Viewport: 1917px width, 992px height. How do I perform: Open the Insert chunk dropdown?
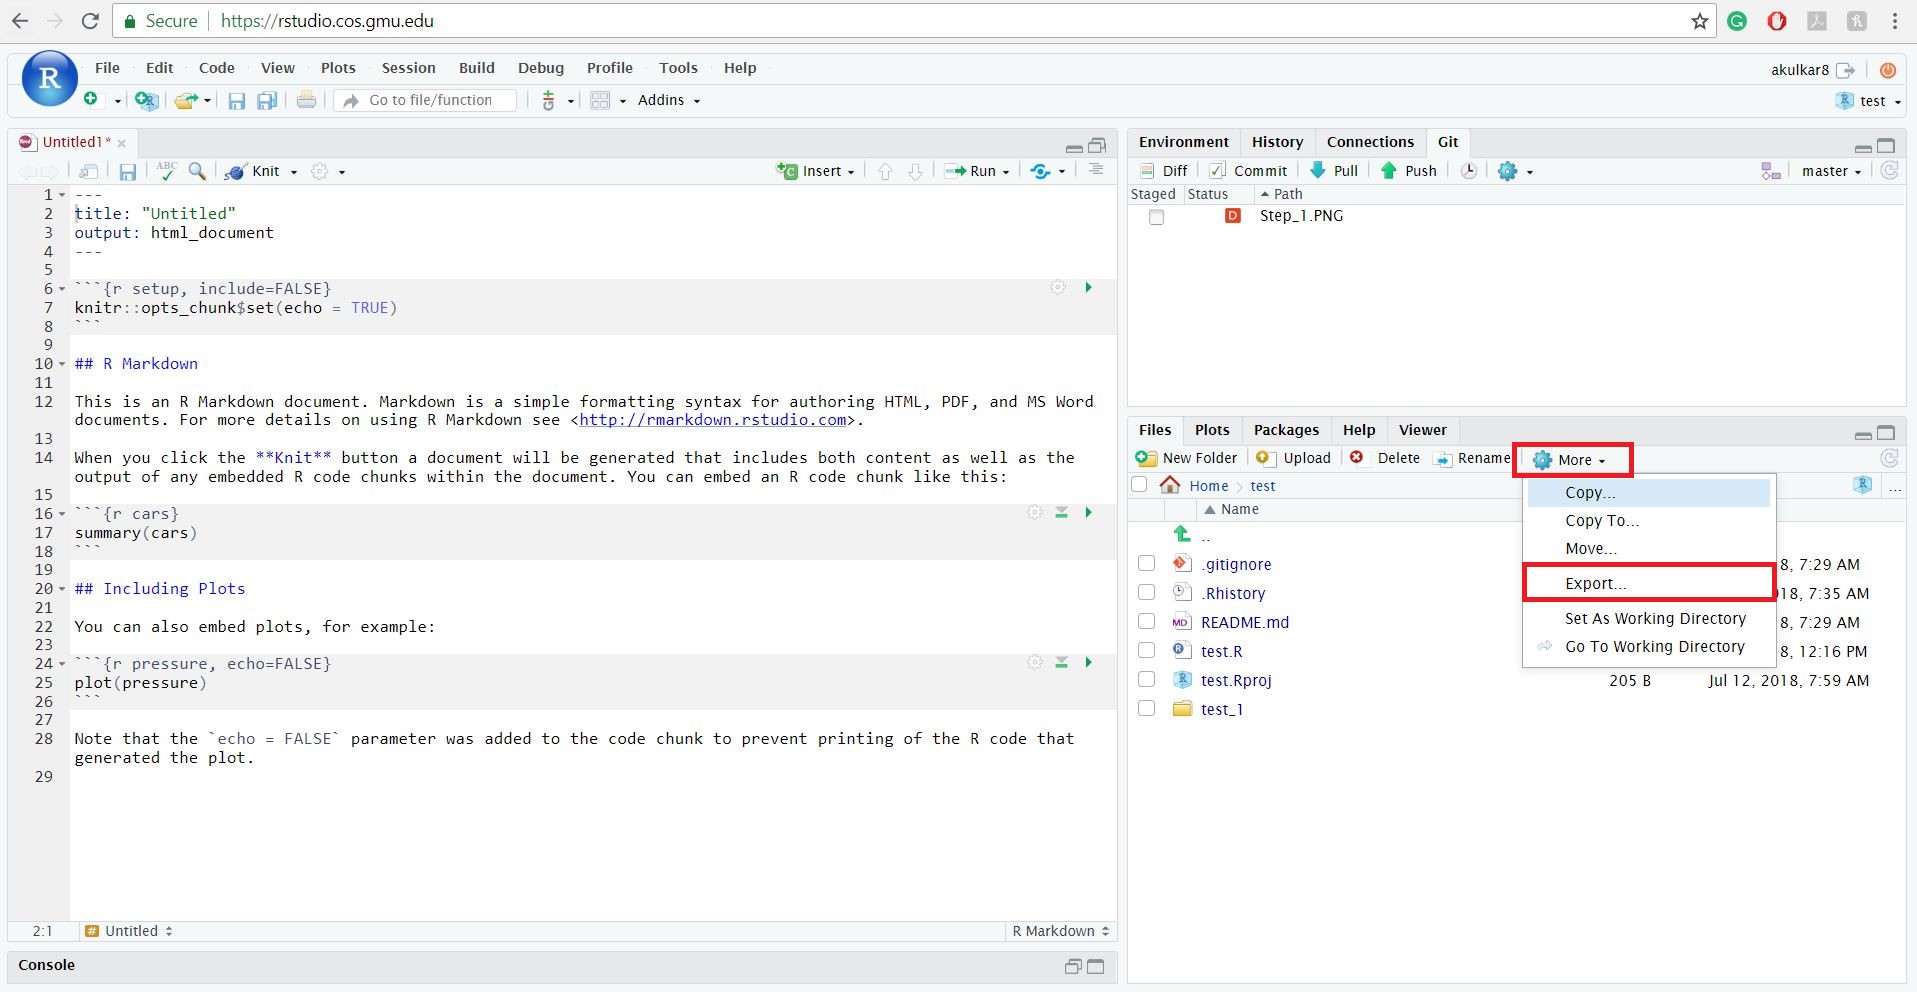click(x=817, y=171)
